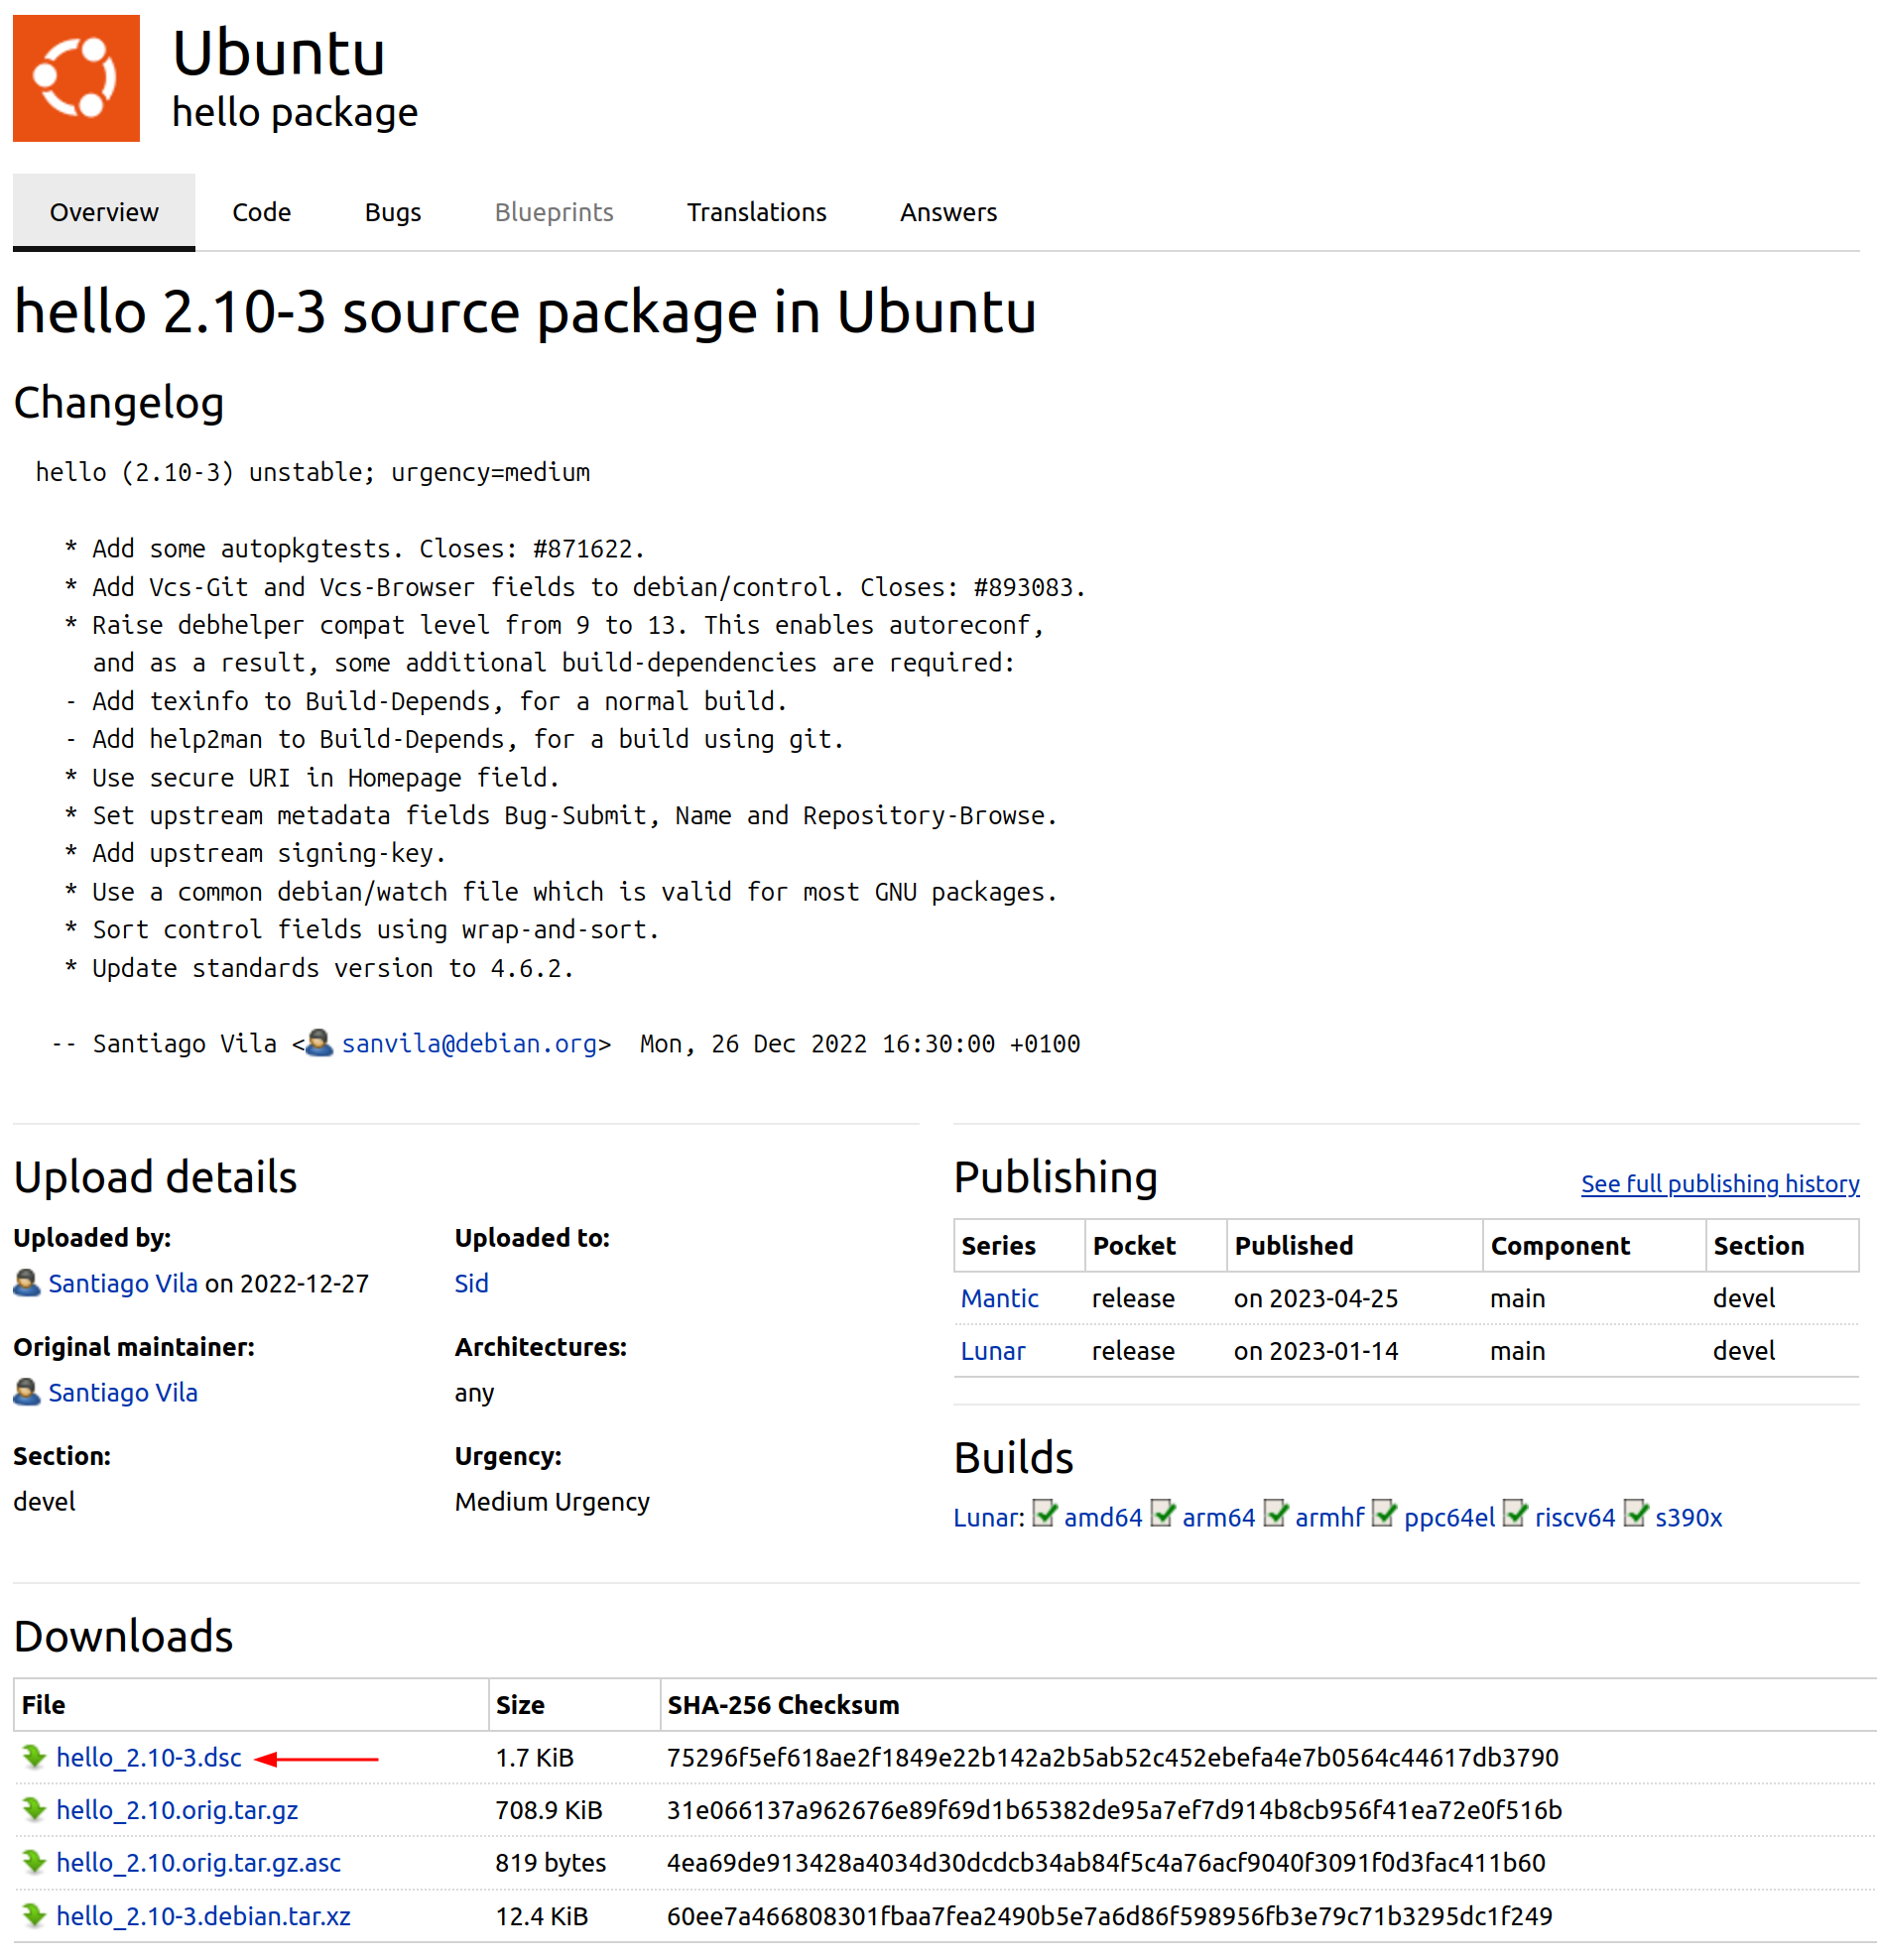The height and width of the screenshot is (1960, 1877).
Task: Click the checksum starting with 31e06613
Action: (x=1114, y=1810)
